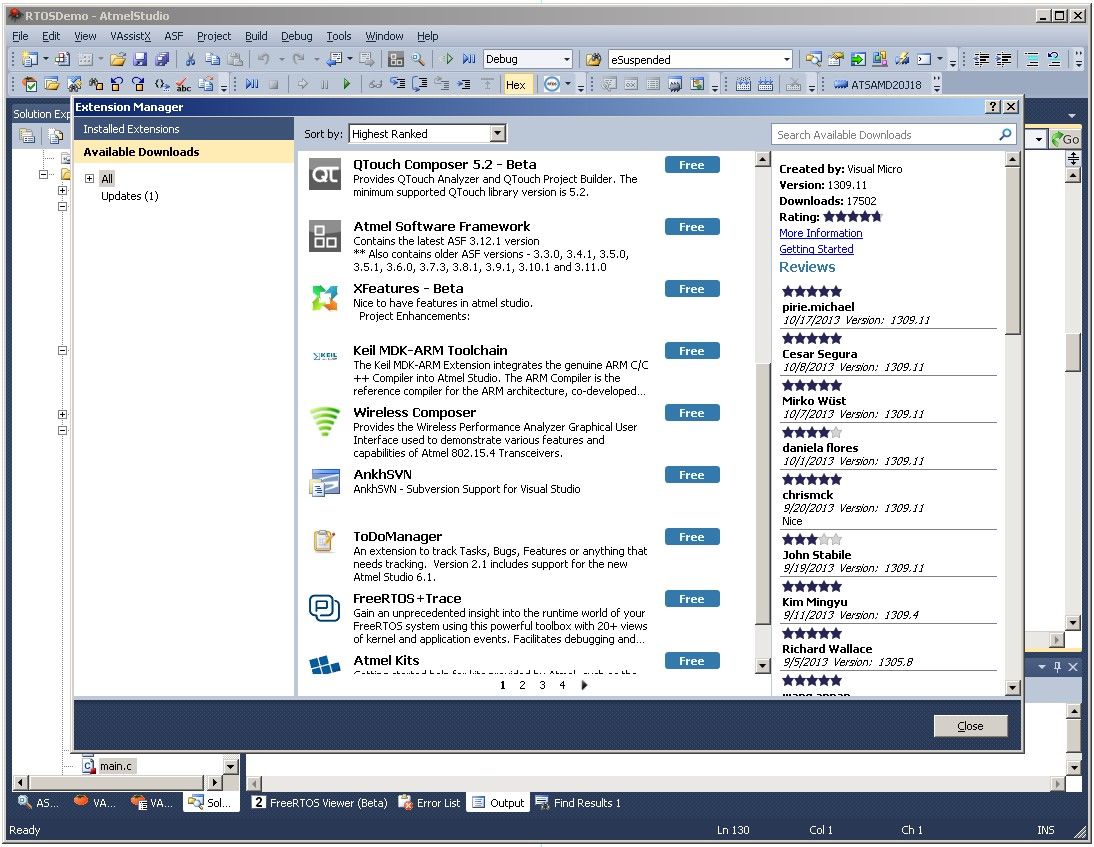Click the ToDoManager notepad icon

(x=325, y=541)
